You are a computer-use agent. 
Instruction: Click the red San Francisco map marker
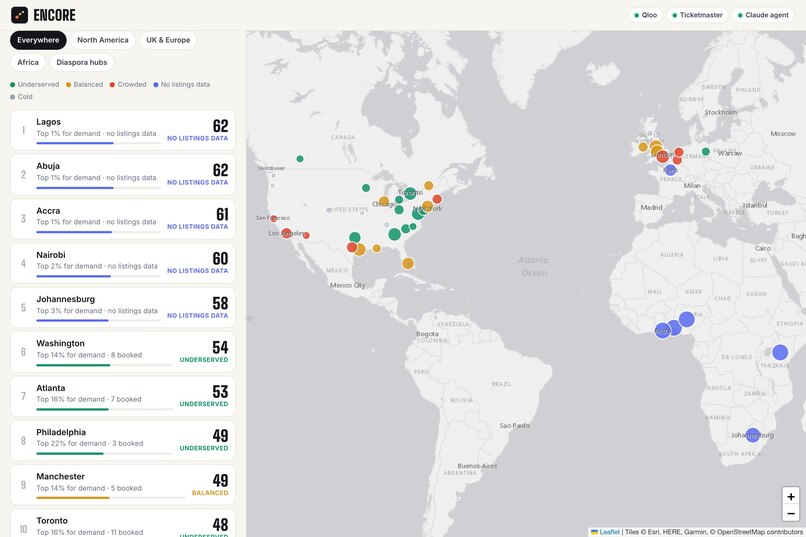pyautogui.click(x=273, y=218)
